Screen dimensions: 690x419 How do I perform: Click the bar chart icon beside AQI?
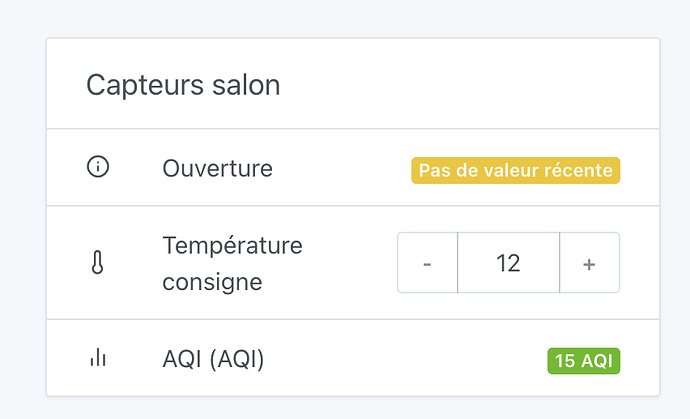98,358
